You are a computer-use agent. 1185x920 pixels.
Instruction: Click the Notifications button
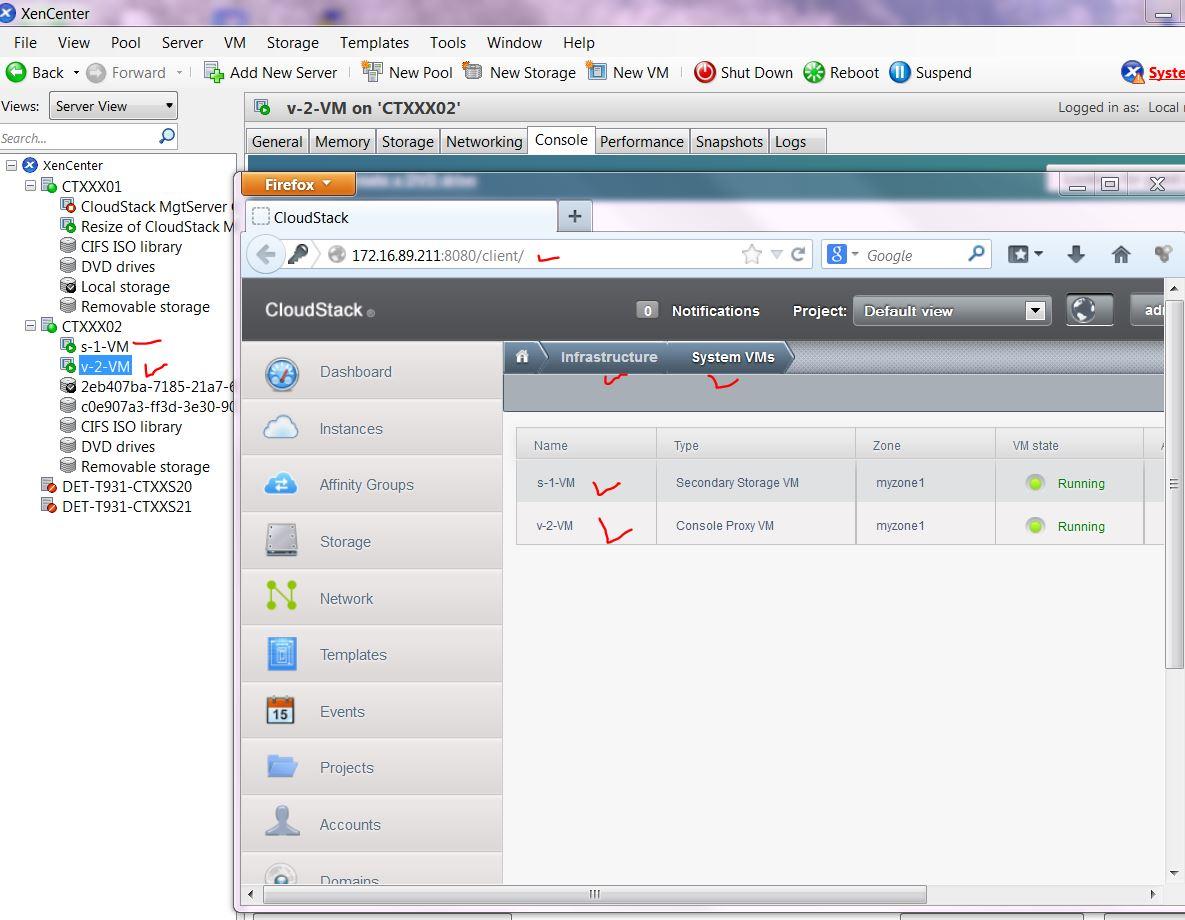(698, 311)
